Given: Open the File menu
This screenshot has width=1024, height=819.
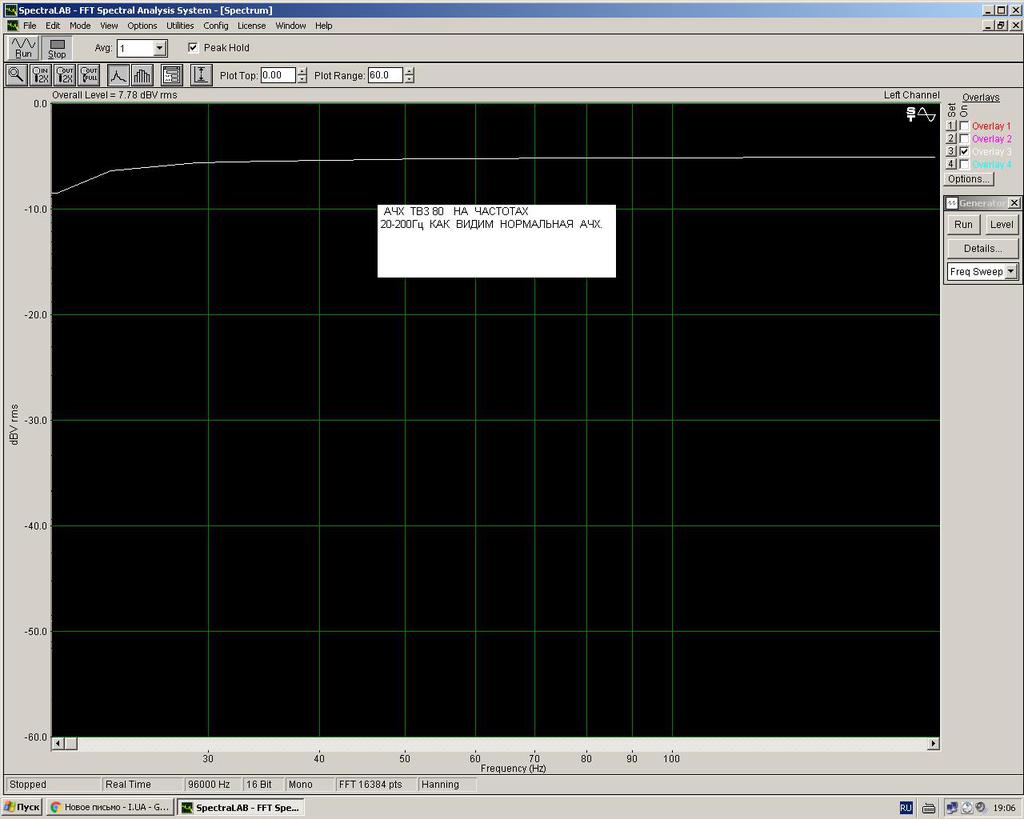Looking at the screenshot, I should (29, 25).
